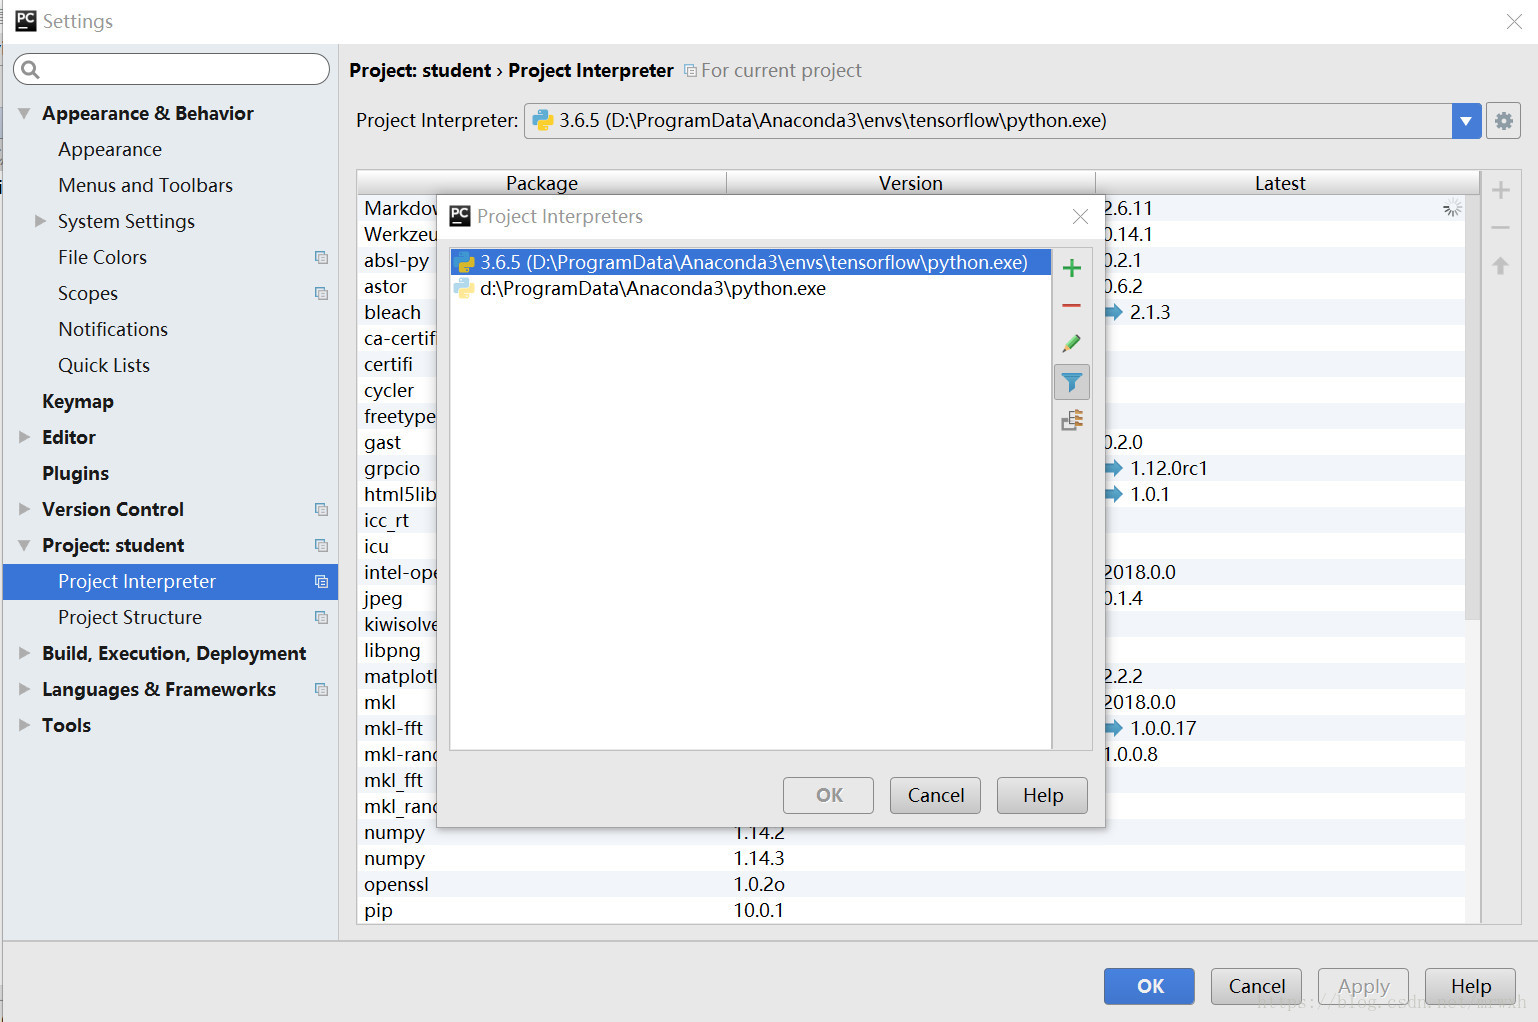Upgrade package with up arrow icon
The width and height of the screenshot is (1538, 1022).
coord(1500,266)
